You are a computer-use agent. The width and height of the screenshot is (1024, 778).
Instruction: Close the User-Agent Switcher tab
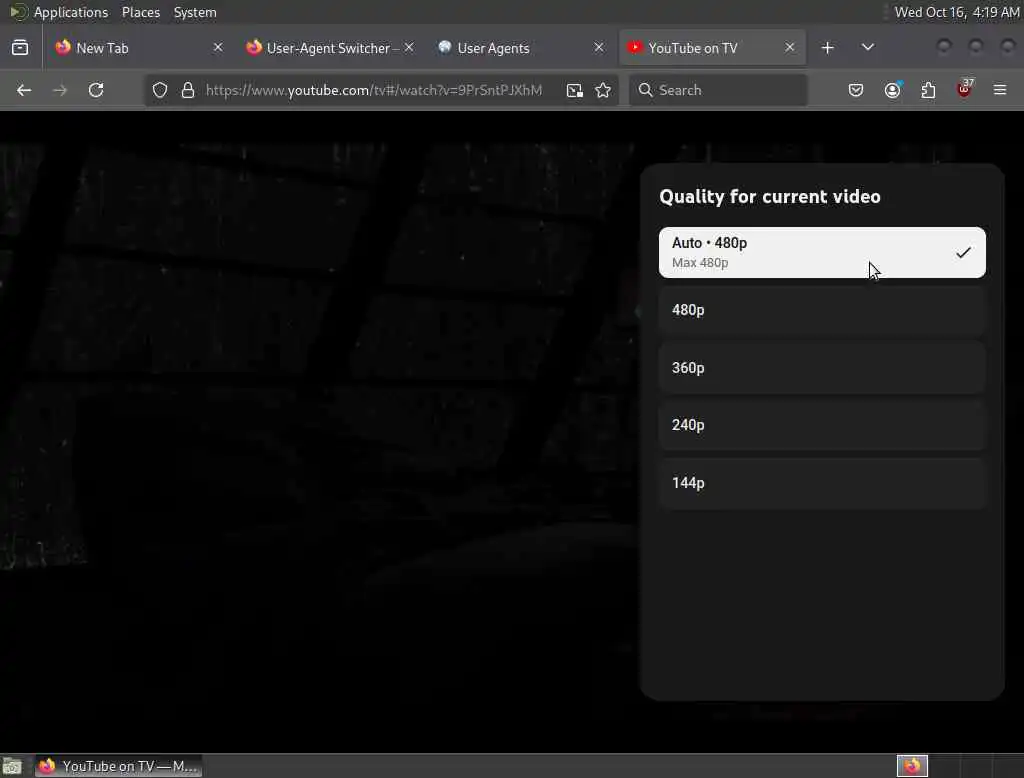[409, 48]
